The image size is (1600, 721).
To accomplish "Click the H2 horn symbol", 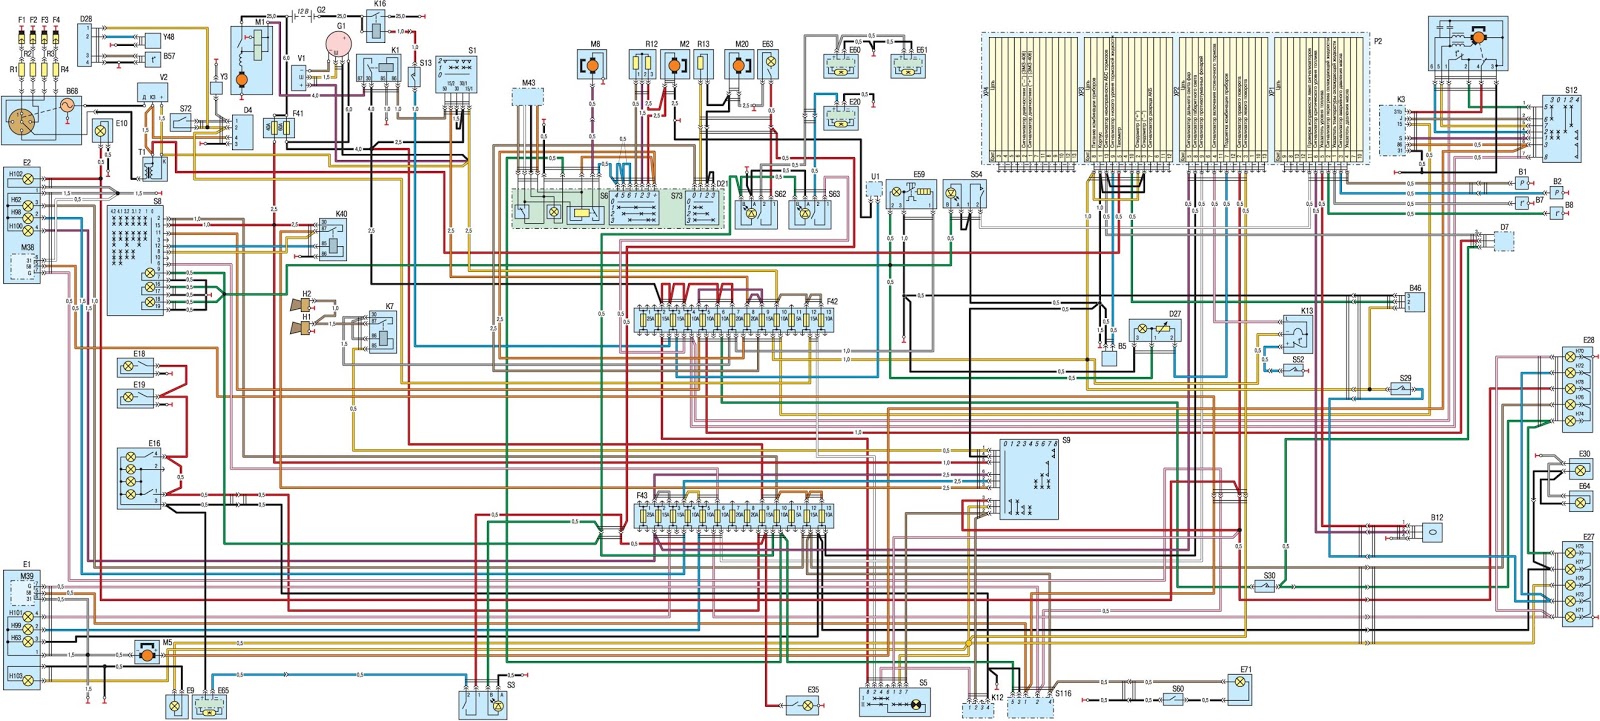I will pyautogui.click(x=301, y=304).
